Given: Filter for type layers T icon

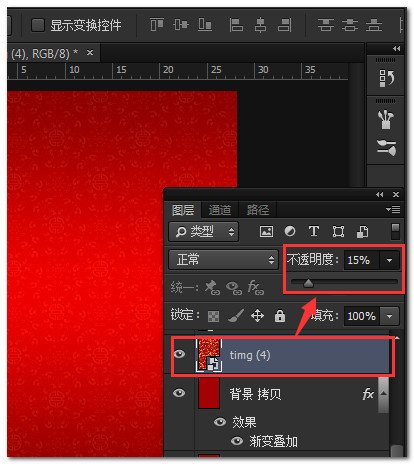Looking at the screenshot, I should click(314, 231).
